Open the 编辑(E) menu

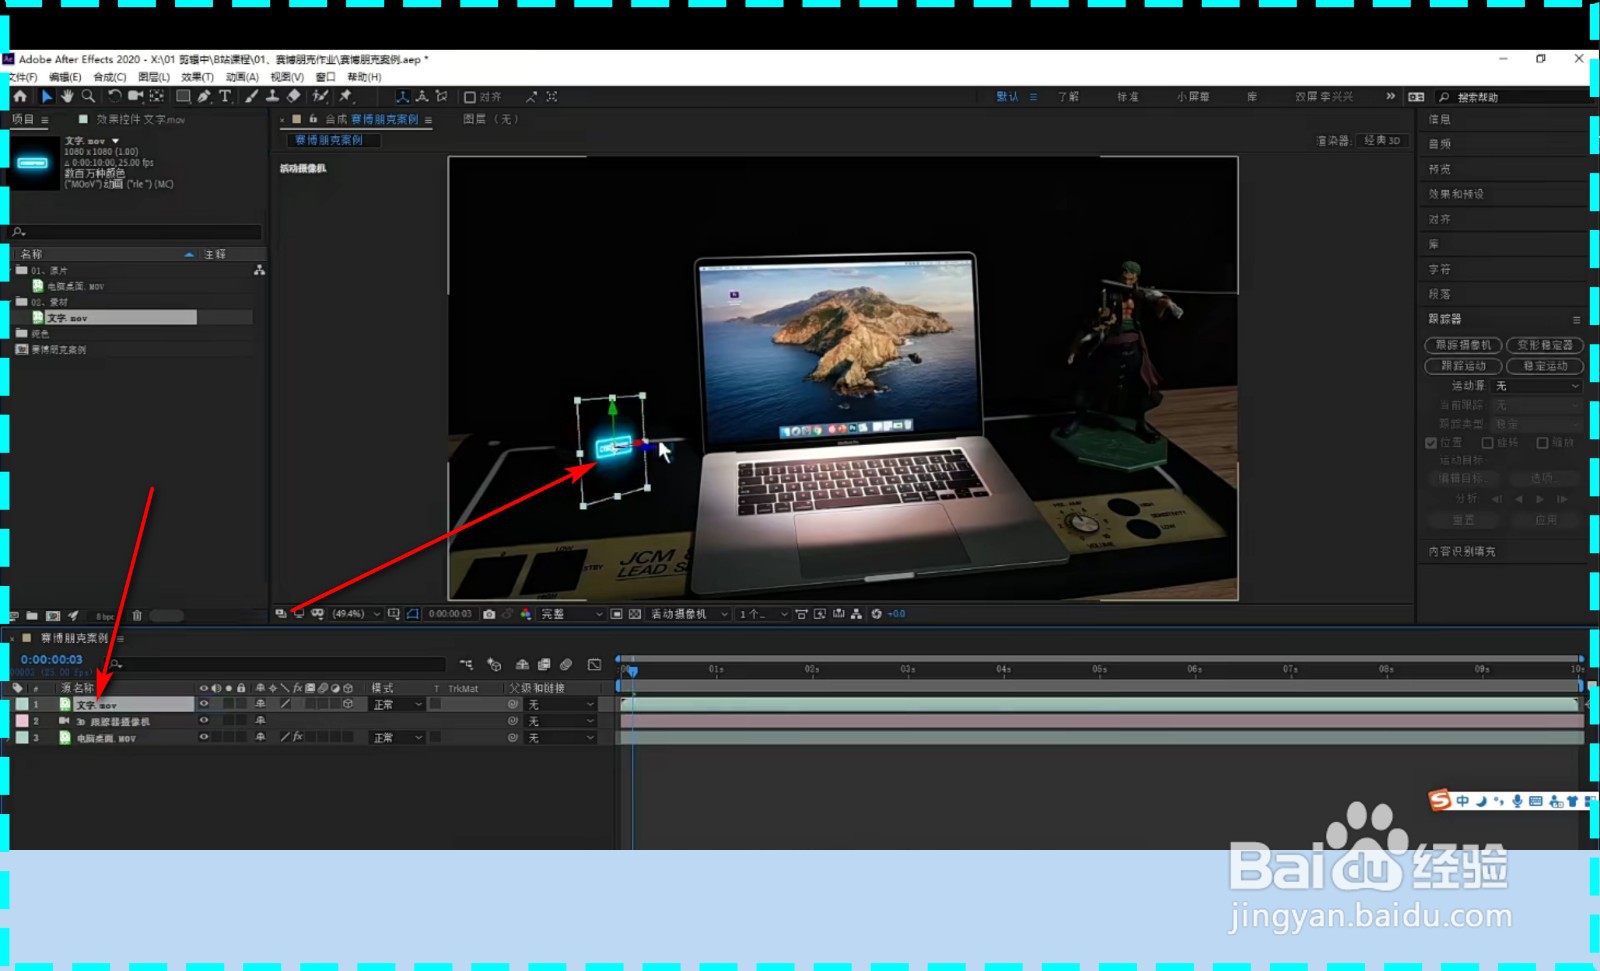[x=65, y=77]
